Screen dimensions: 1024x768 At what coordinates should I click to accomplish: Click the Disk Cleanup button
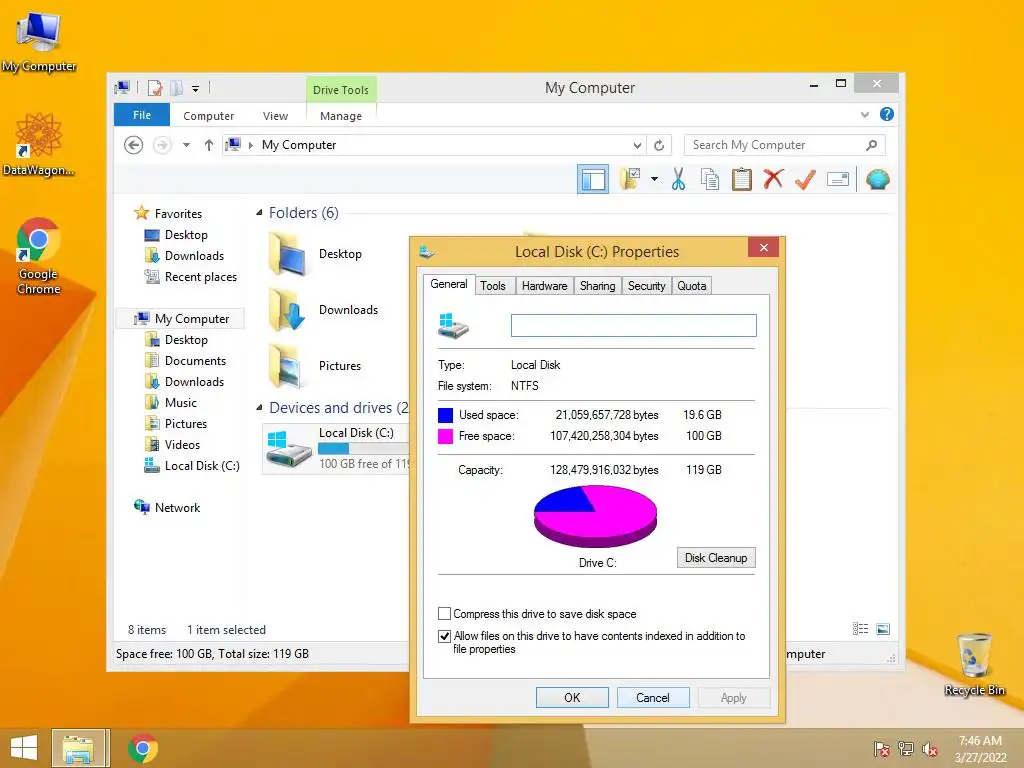tap(716, 558)
